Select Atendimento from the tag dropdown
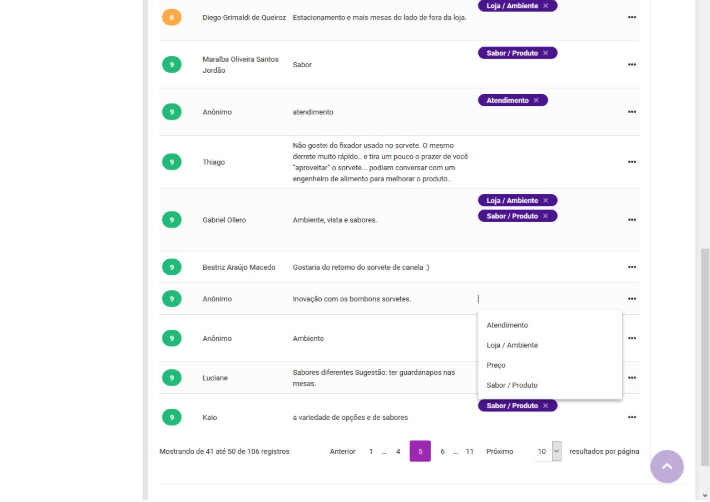 [507, 325]
